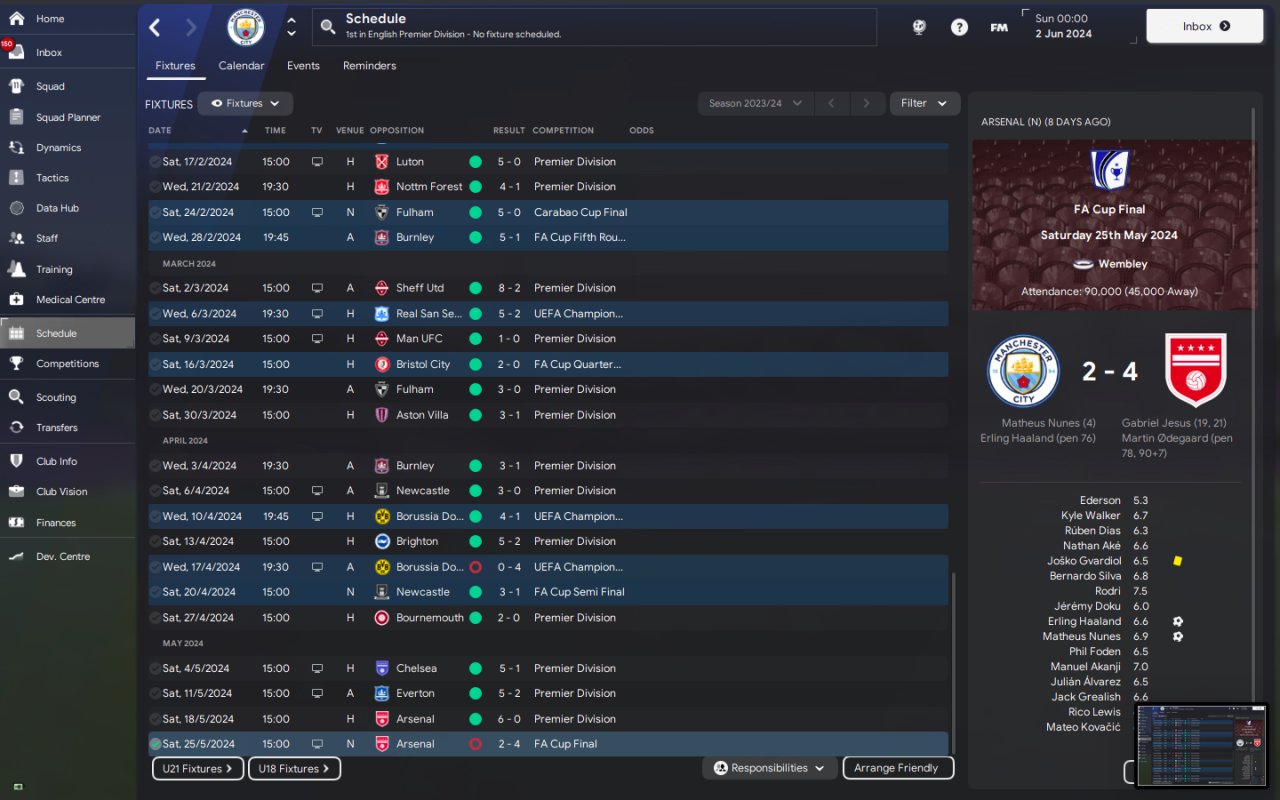Click the Arrange Friendly button

coord(898,768)
